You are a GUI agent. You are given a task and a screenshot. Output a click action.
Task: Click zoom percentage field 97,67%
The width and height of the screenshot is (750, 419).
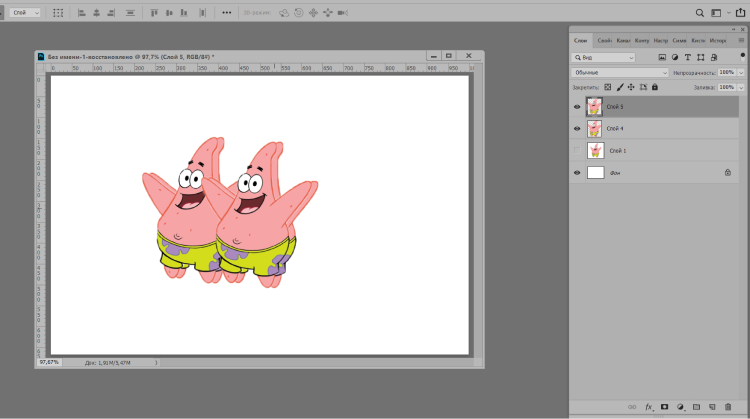click(49, 363)
